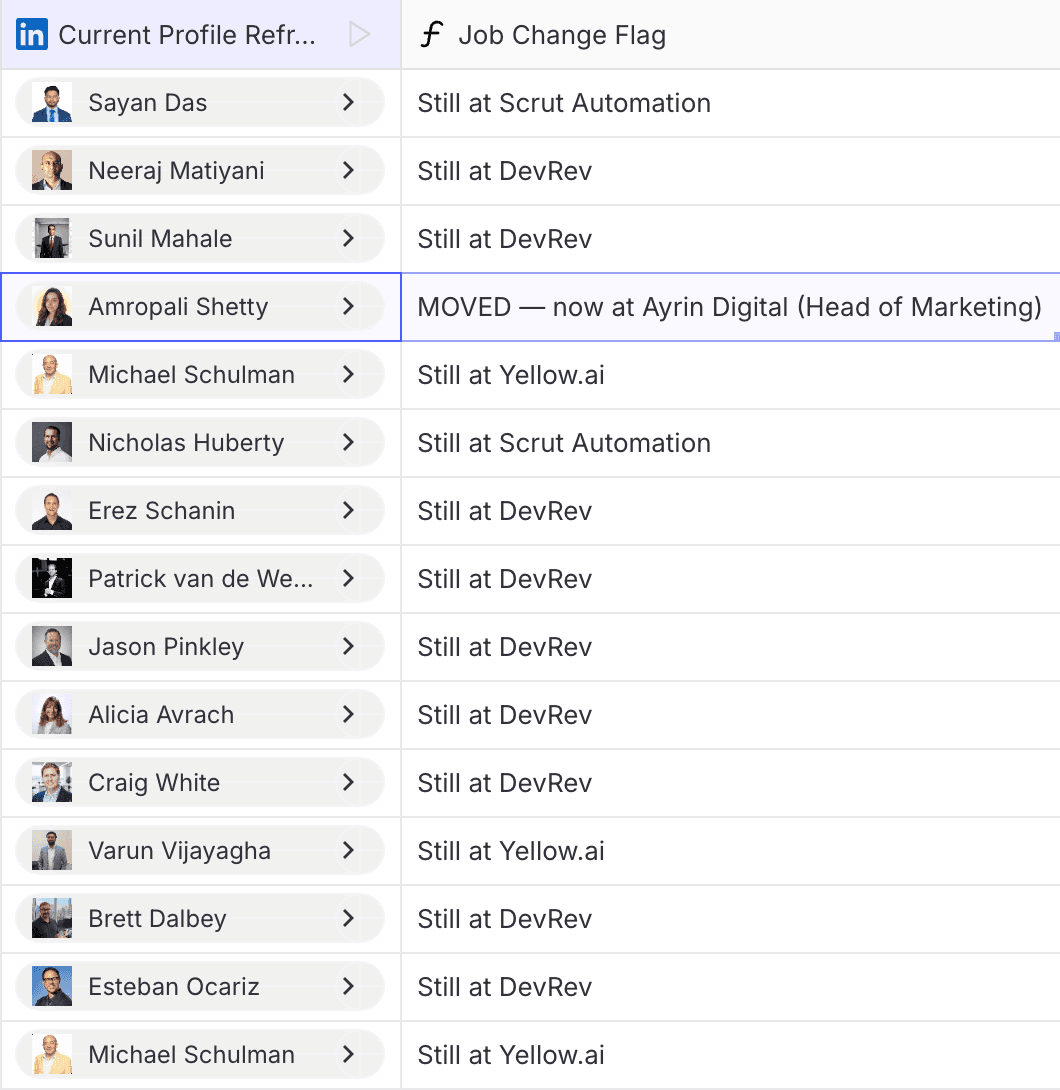1060x1090 pixels.
Task: Select the name Nicholas Huberty
Action: pyautogui.click(x=186, y=443)
